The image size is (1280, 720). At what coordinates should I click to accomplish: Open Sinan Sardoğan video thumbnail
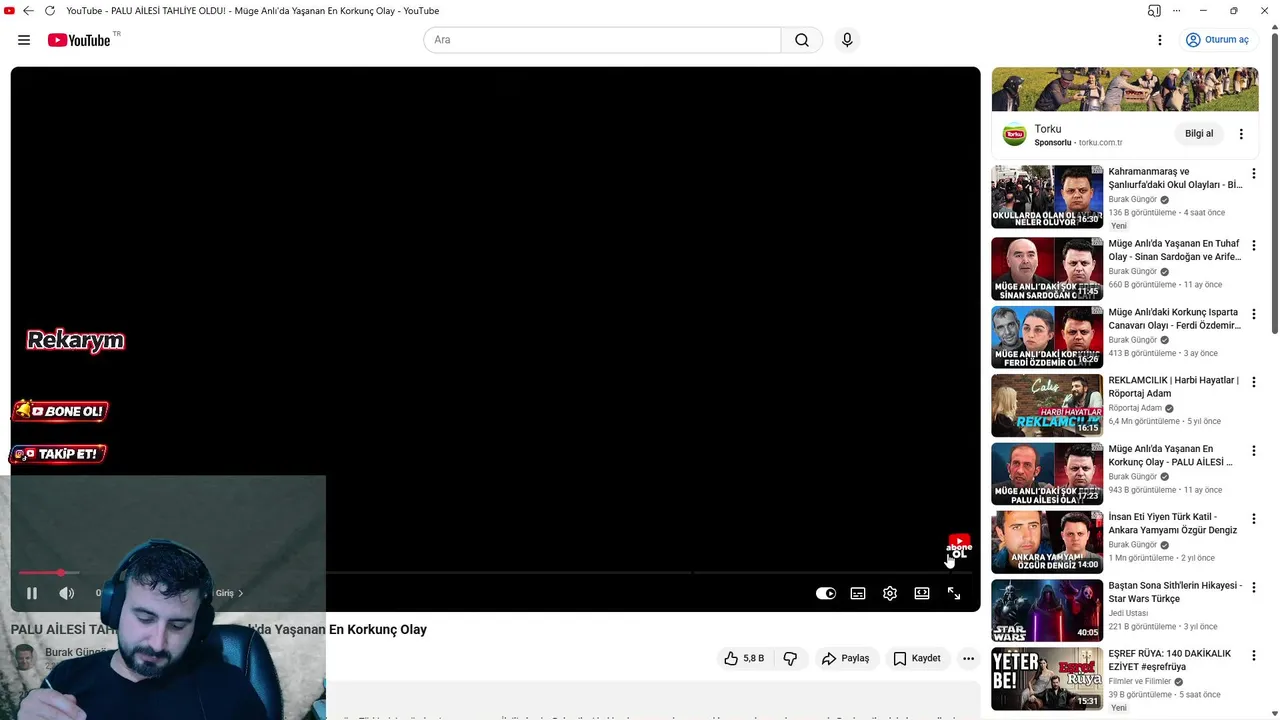(x=1047, y=268)
